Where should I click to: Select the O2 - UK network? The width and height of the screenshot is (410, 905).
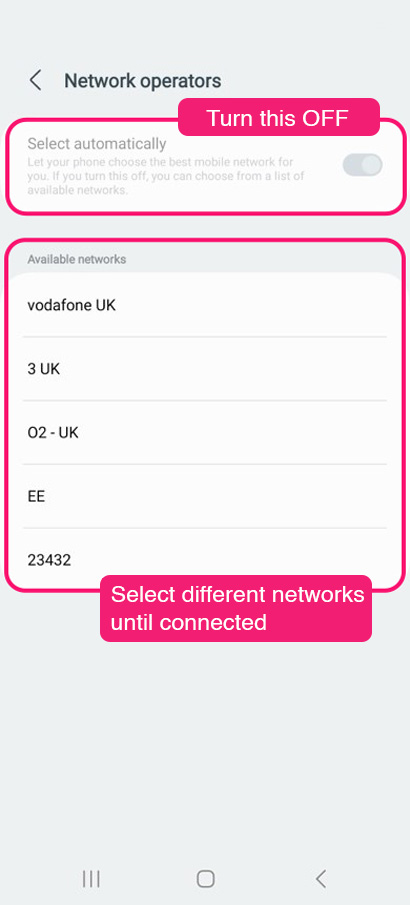point(204,432)
